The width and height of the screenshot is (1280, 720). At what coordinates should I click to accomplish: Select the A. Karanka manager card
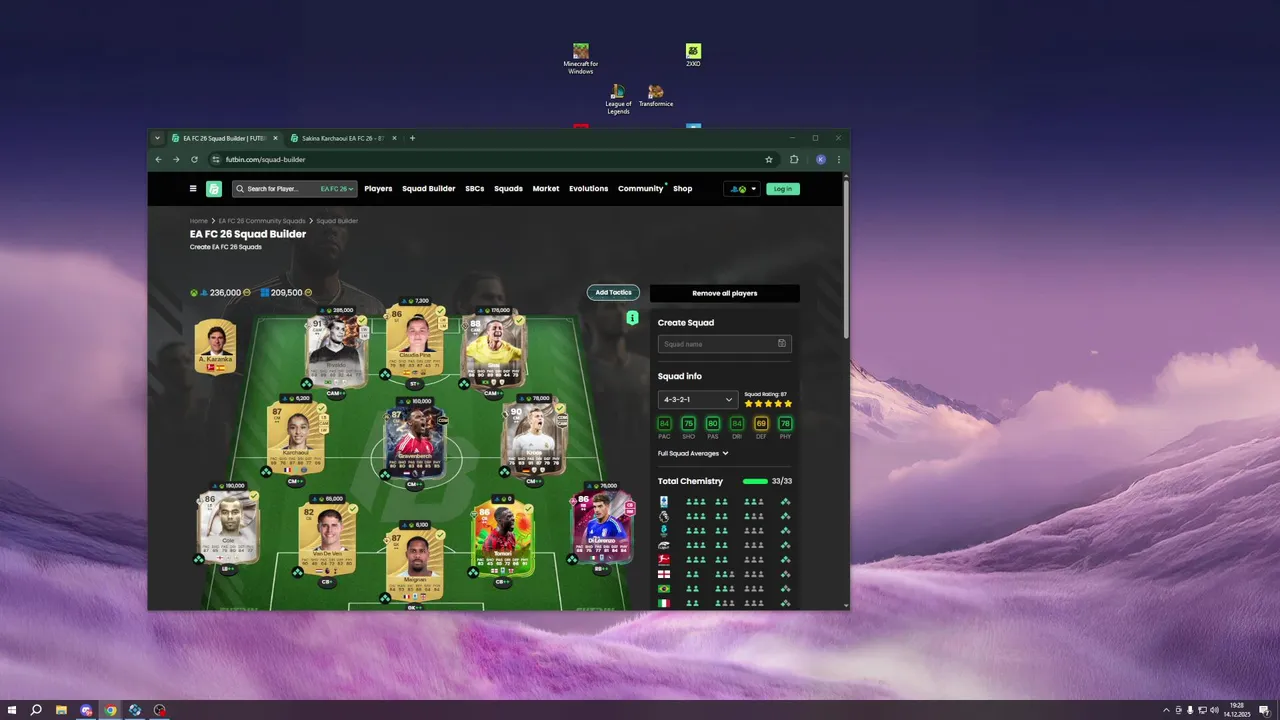pyautogui.click(x=215, y=347)
